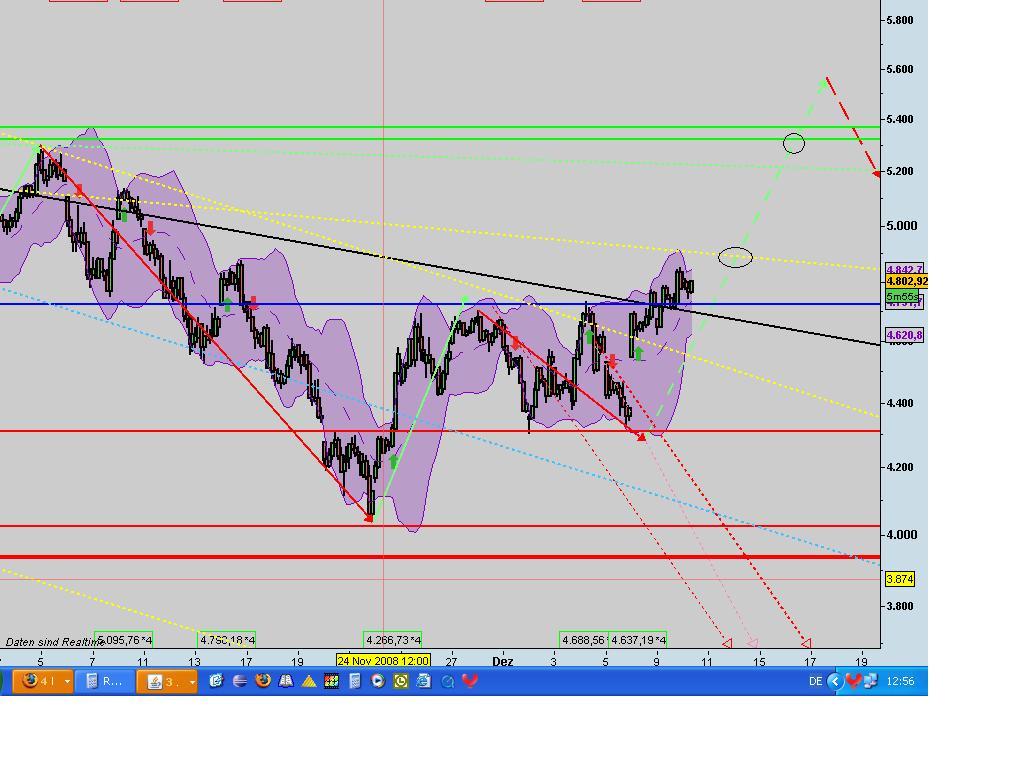Click the date tick 13 on time axis
Viewport: 1024px width, 768px height.
pyautogui.click(x=195, y=662)
